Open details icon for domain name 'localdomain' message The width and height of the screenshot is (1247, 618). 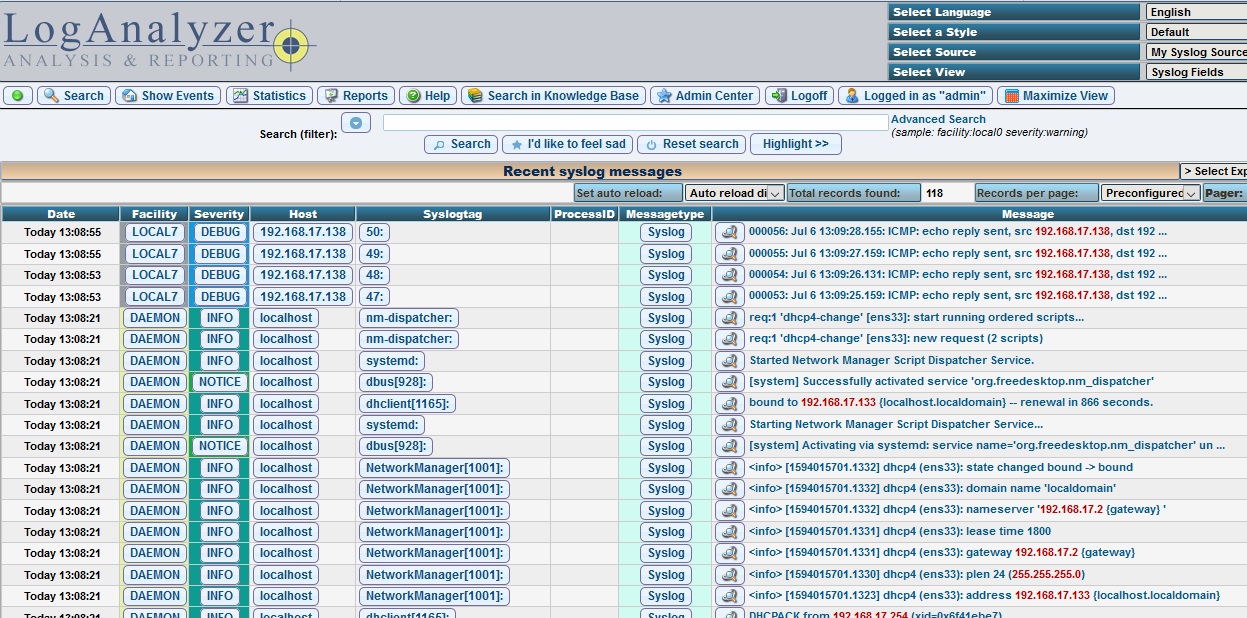point(730,489)
